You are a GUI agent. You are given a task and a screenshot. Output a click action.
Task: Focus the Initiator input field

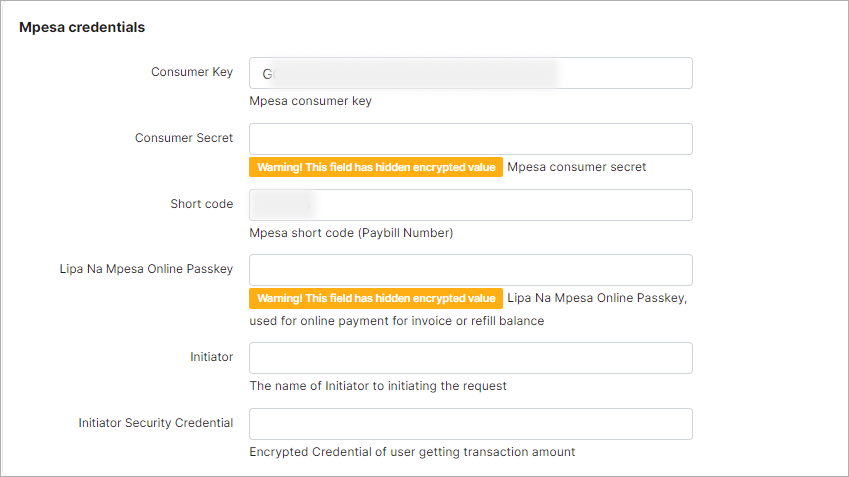470,358
